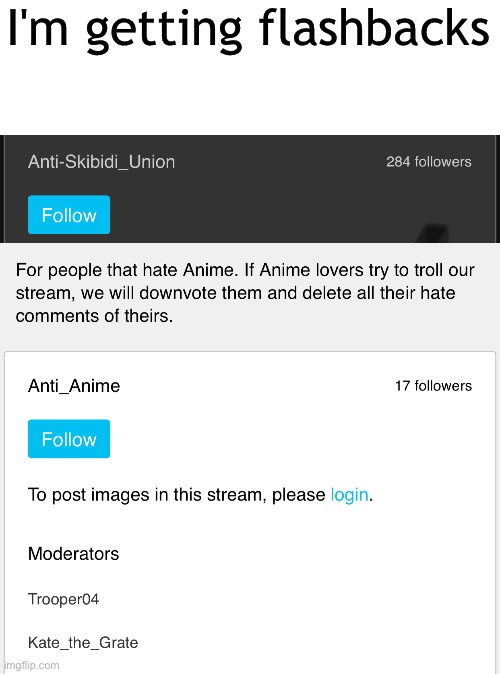The width and height of the screenshot is (500, 674).
Task: Select the Anti-Skibidi_Union stream title
Action: tap(101, 162)
